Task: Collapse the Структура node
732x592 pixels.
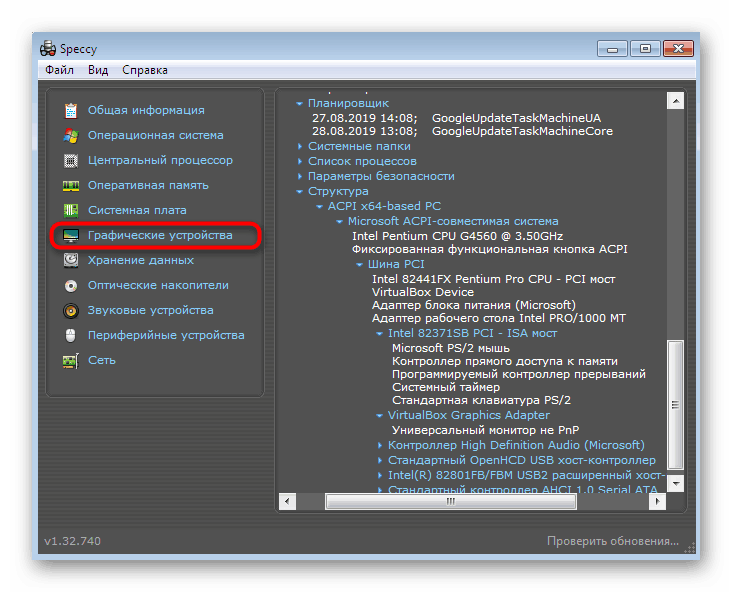Action: pos(299,191)
